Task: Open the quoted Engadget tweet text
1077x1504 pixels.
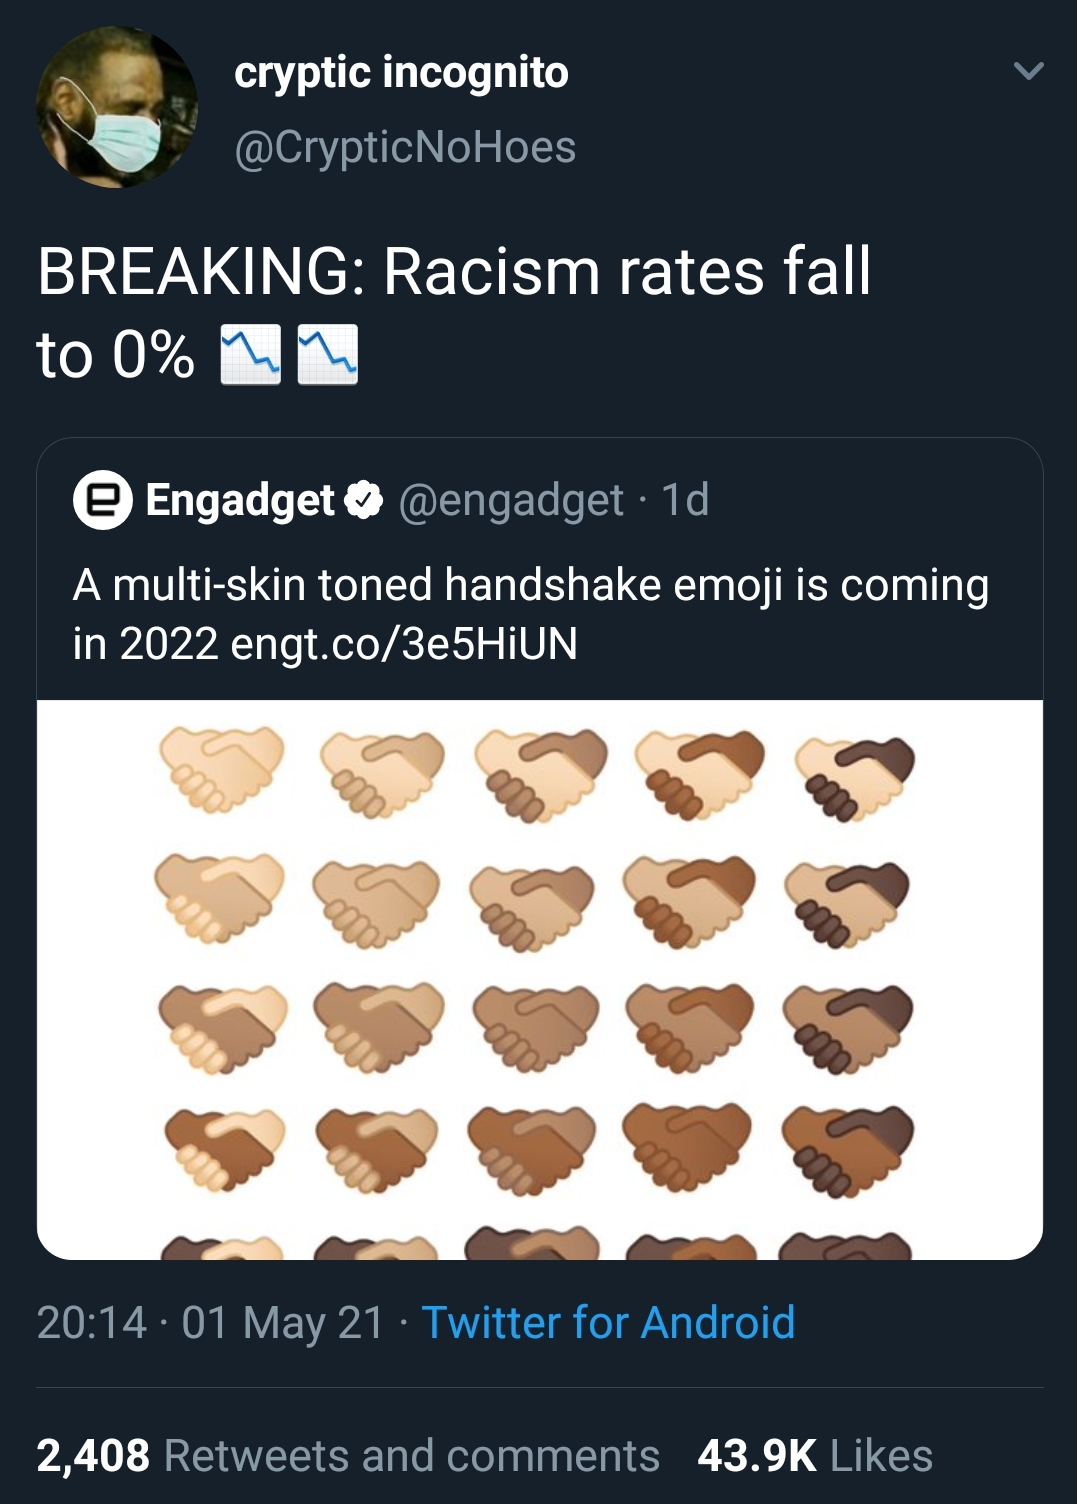Action: tap(530, 586)
